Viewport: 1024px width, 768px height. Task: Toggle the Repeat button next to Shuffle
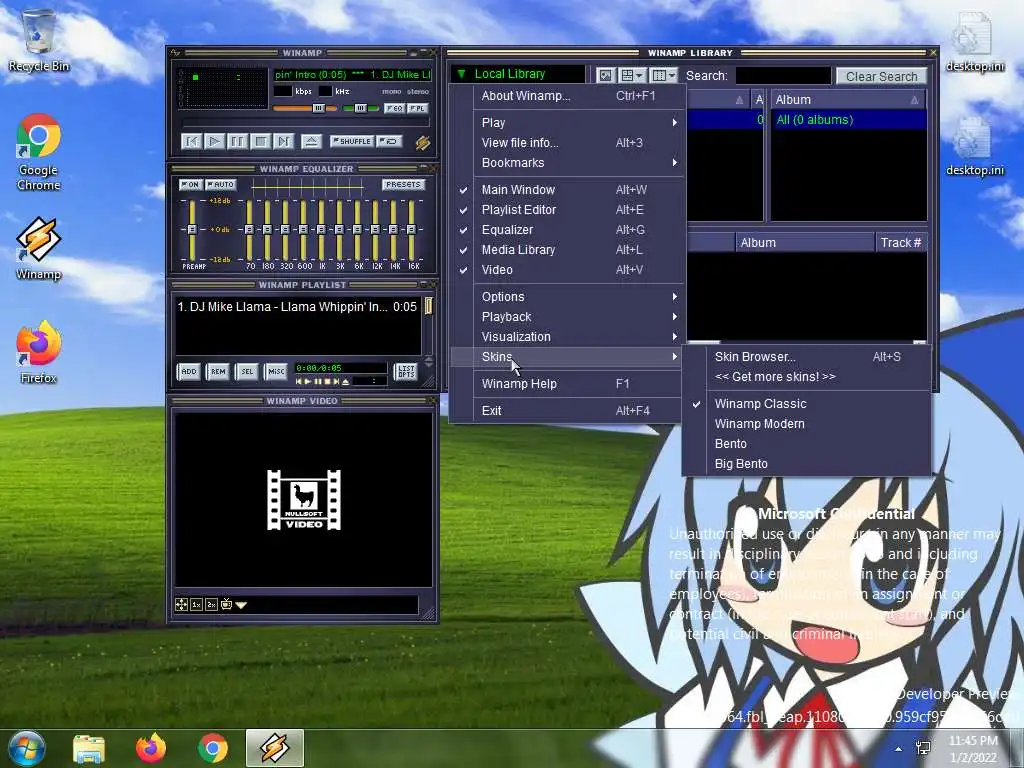click(389, 141)
